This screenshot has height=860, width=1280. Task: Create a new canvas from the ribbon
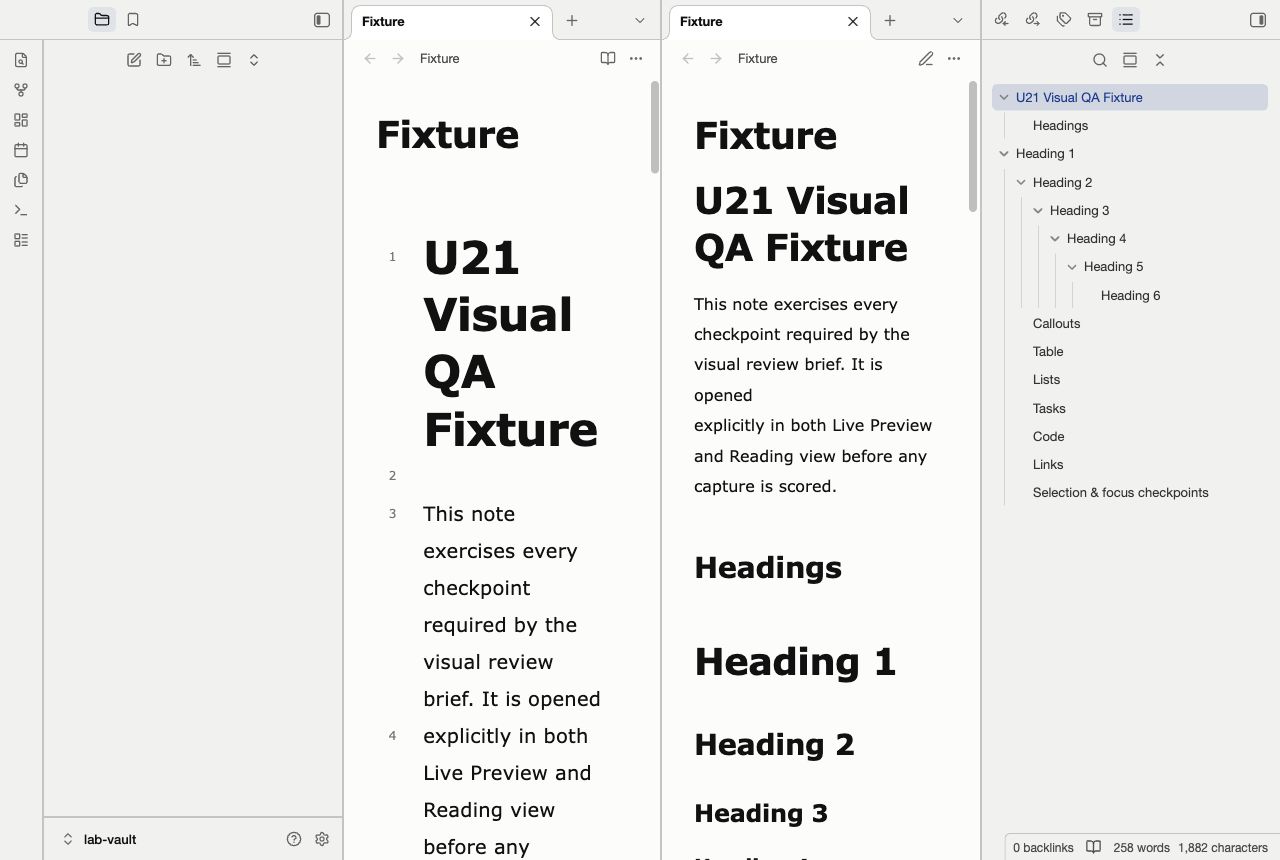tap(21, 120)
